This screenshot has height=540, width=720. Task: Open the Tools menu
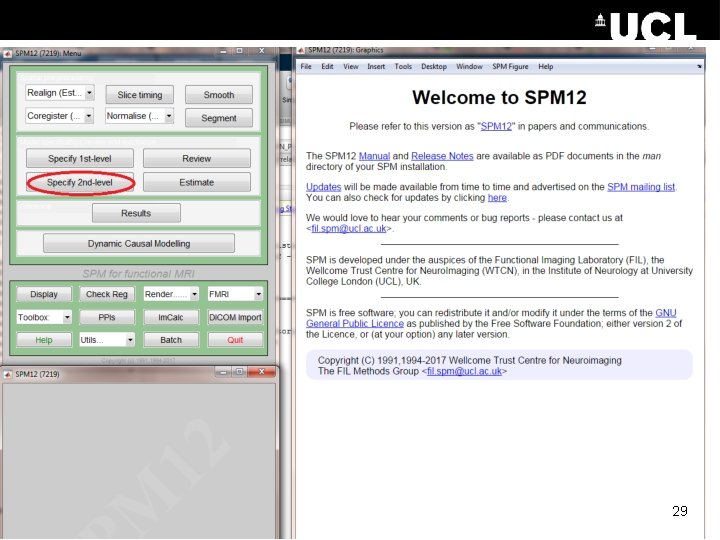pos(403,67)
